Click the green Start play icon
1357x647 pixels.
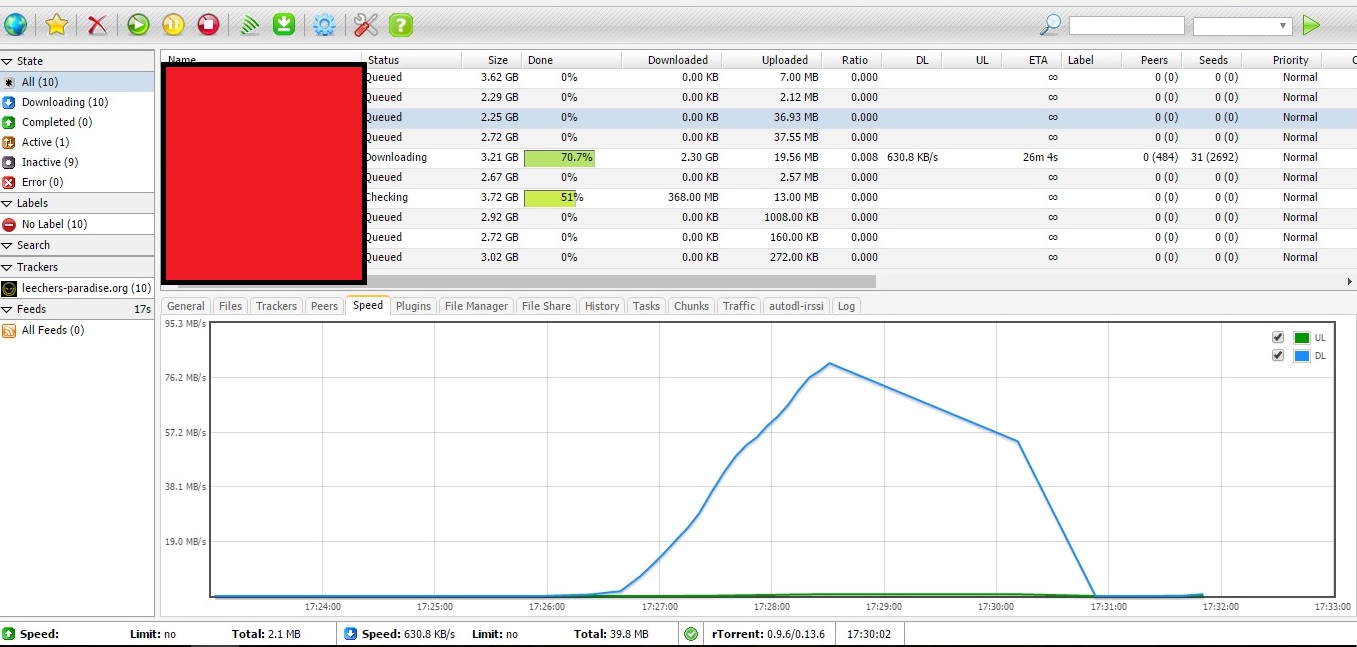pos(139,25)
